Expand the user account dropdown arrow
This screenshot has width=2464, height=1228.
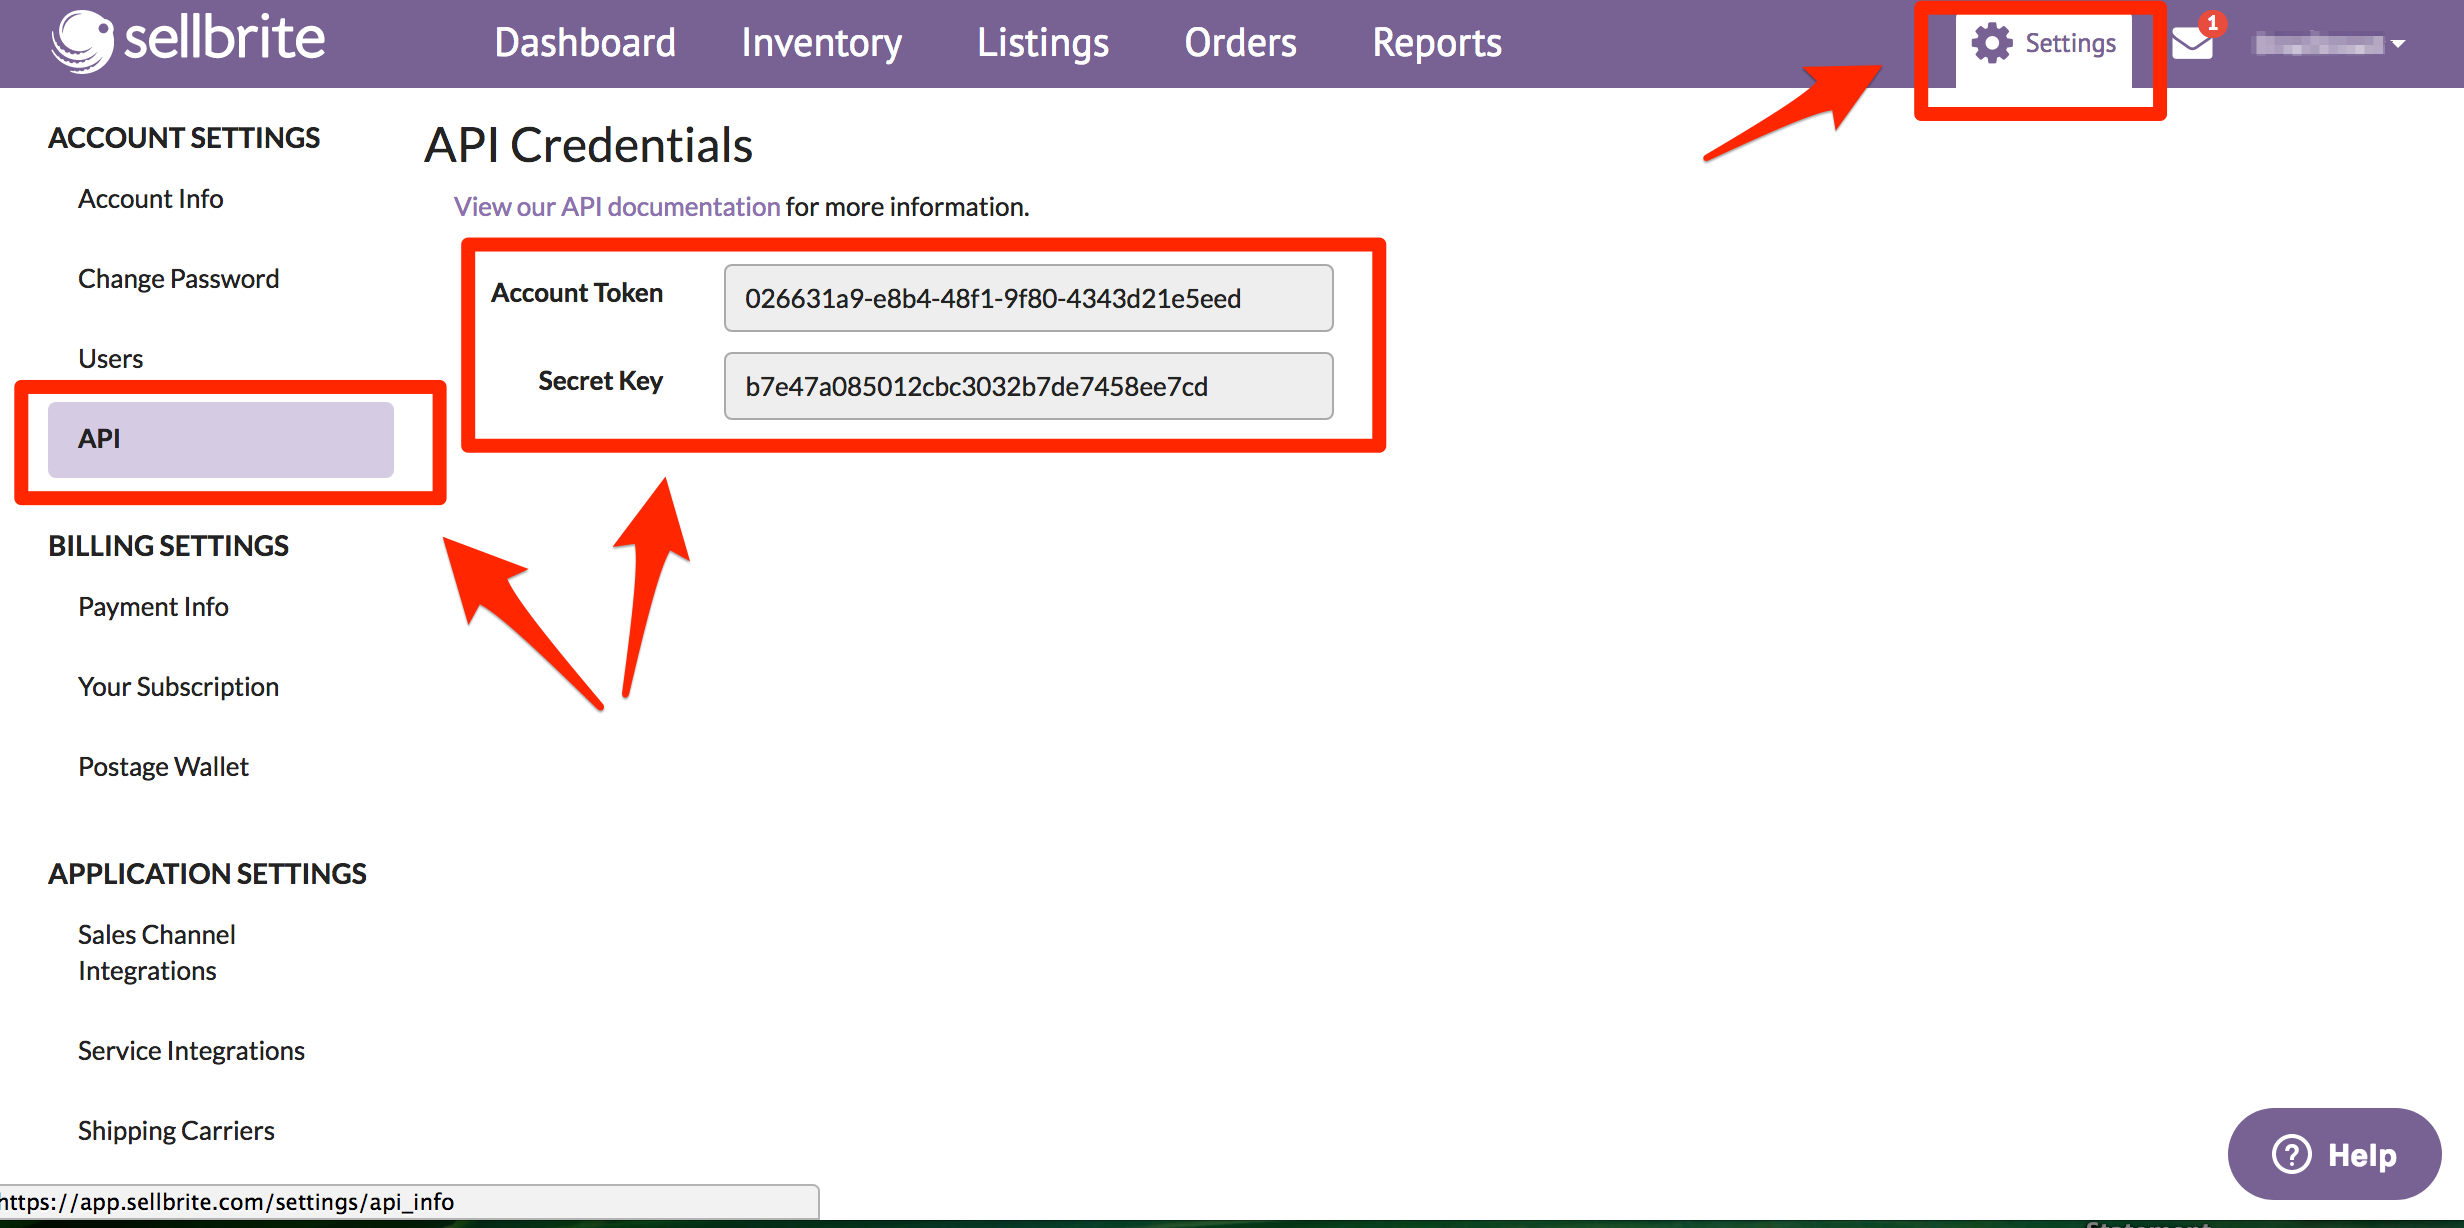click(2398, 44)
